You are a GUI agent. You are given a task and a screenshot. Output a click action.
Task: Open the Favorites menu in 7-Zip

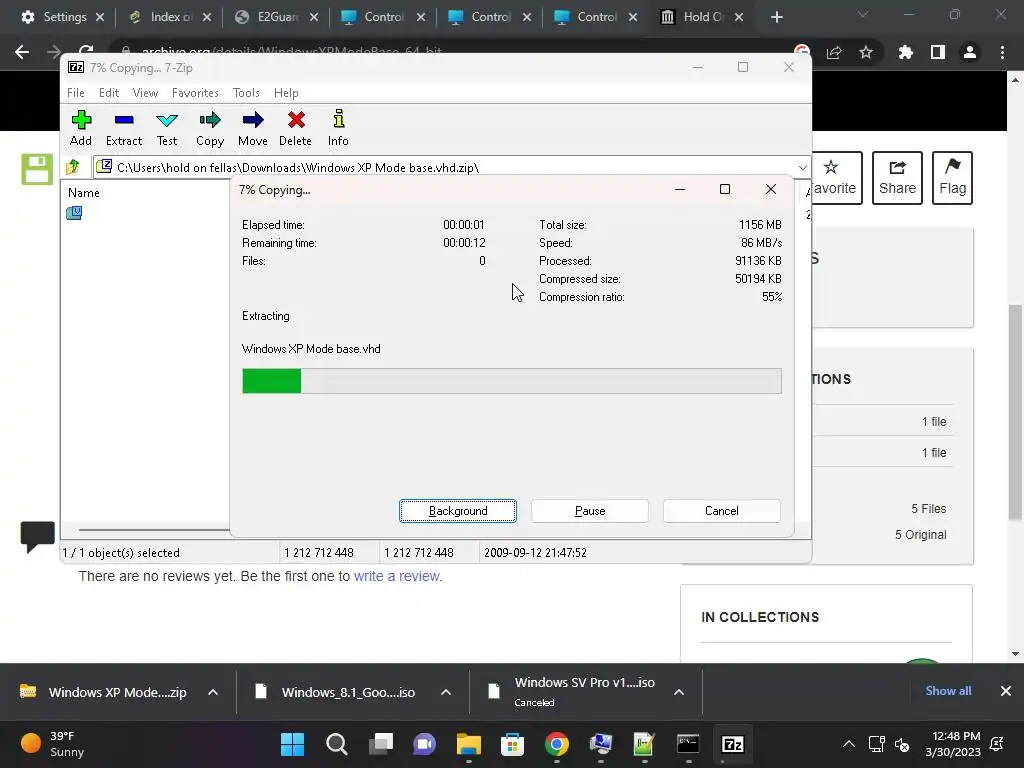[195, 93]
